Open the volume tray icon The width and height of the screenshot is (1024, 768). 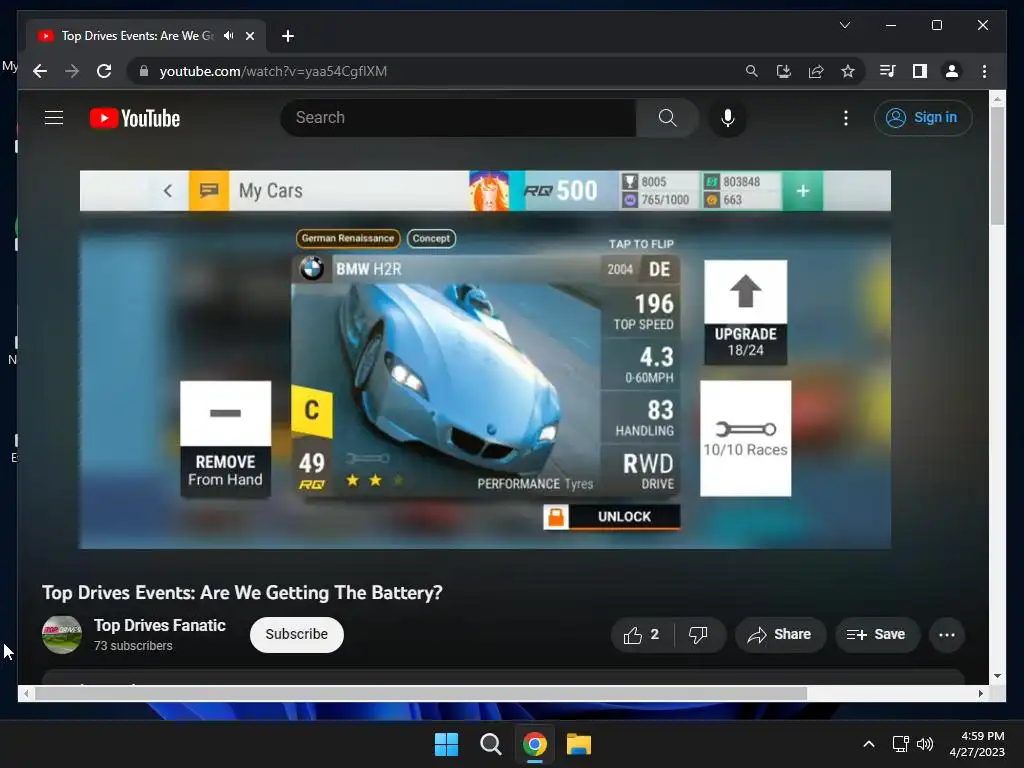[925, 744]
